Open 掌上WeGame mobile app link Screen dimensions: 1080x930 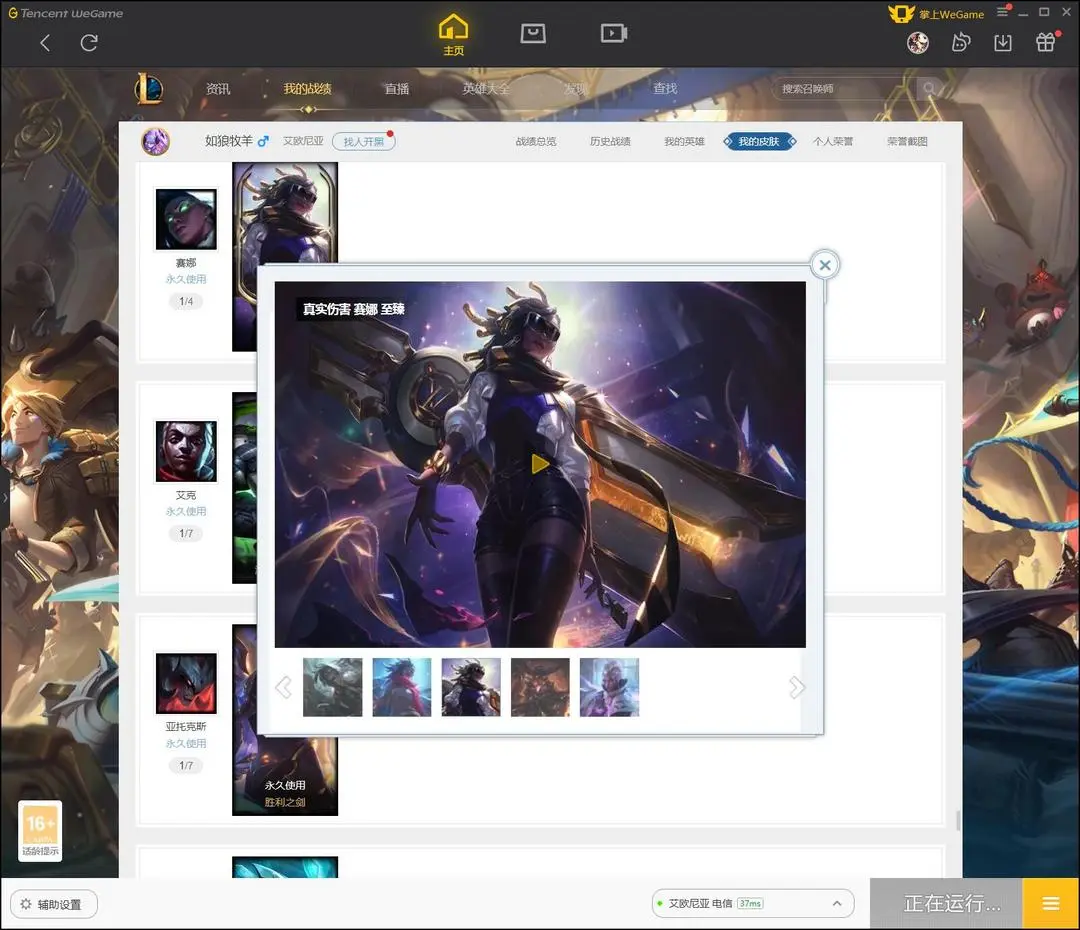pos(936,14)
